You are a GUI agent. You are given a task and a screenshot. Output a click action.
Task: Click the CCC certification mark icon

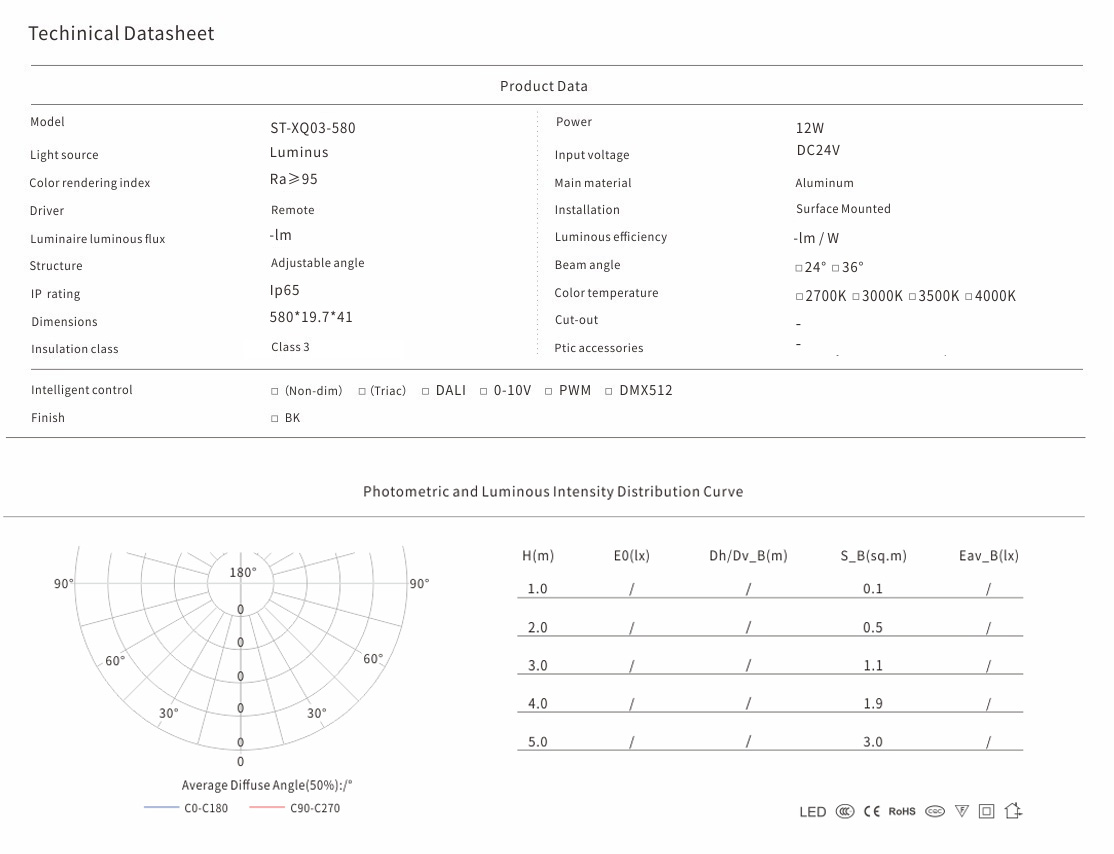pyautogui.click(x=845, y=811)
